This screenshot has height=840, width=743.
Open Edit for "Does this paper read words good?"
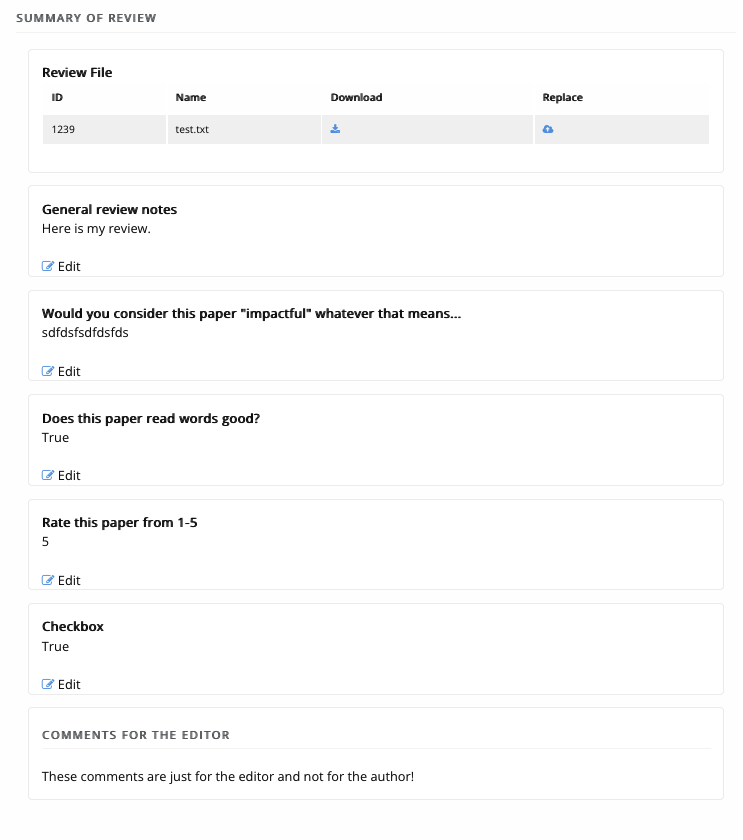[x=61, y=475]
